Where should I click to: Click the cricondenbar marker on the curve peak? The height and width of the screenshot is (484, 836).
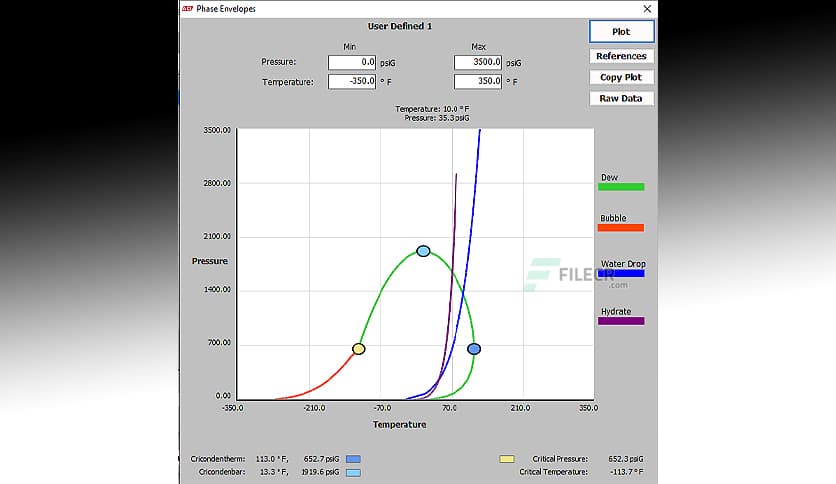[423, 251]
